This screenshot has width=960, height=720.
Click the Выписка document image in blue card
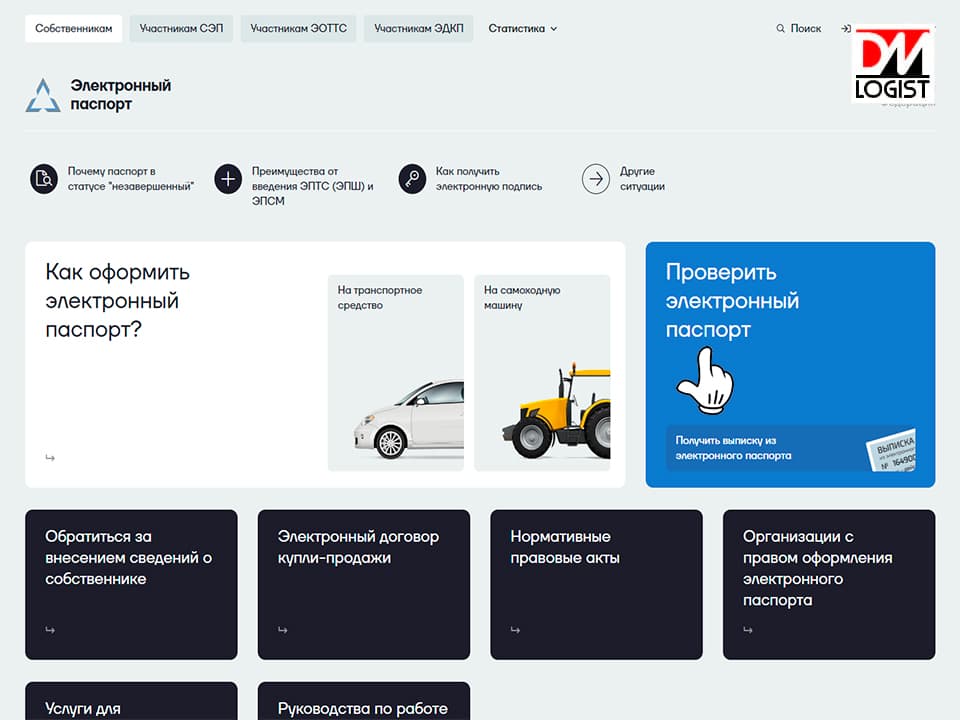click(x=891, y=450)
